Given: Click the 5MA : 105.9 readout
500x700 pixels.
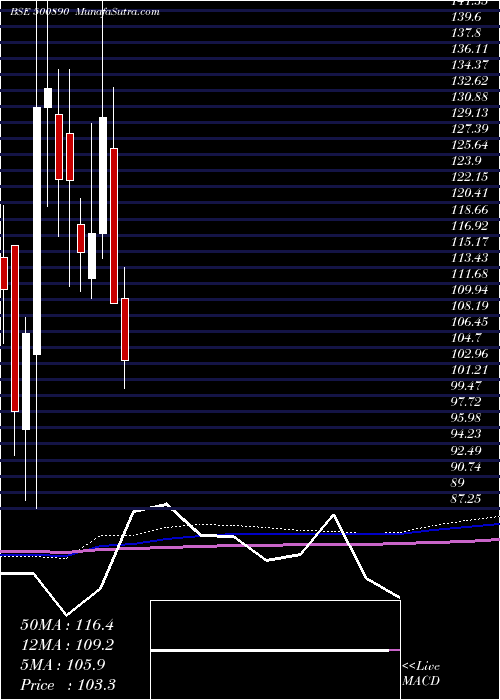Looking at the screenshot, I should click(62, 665).
